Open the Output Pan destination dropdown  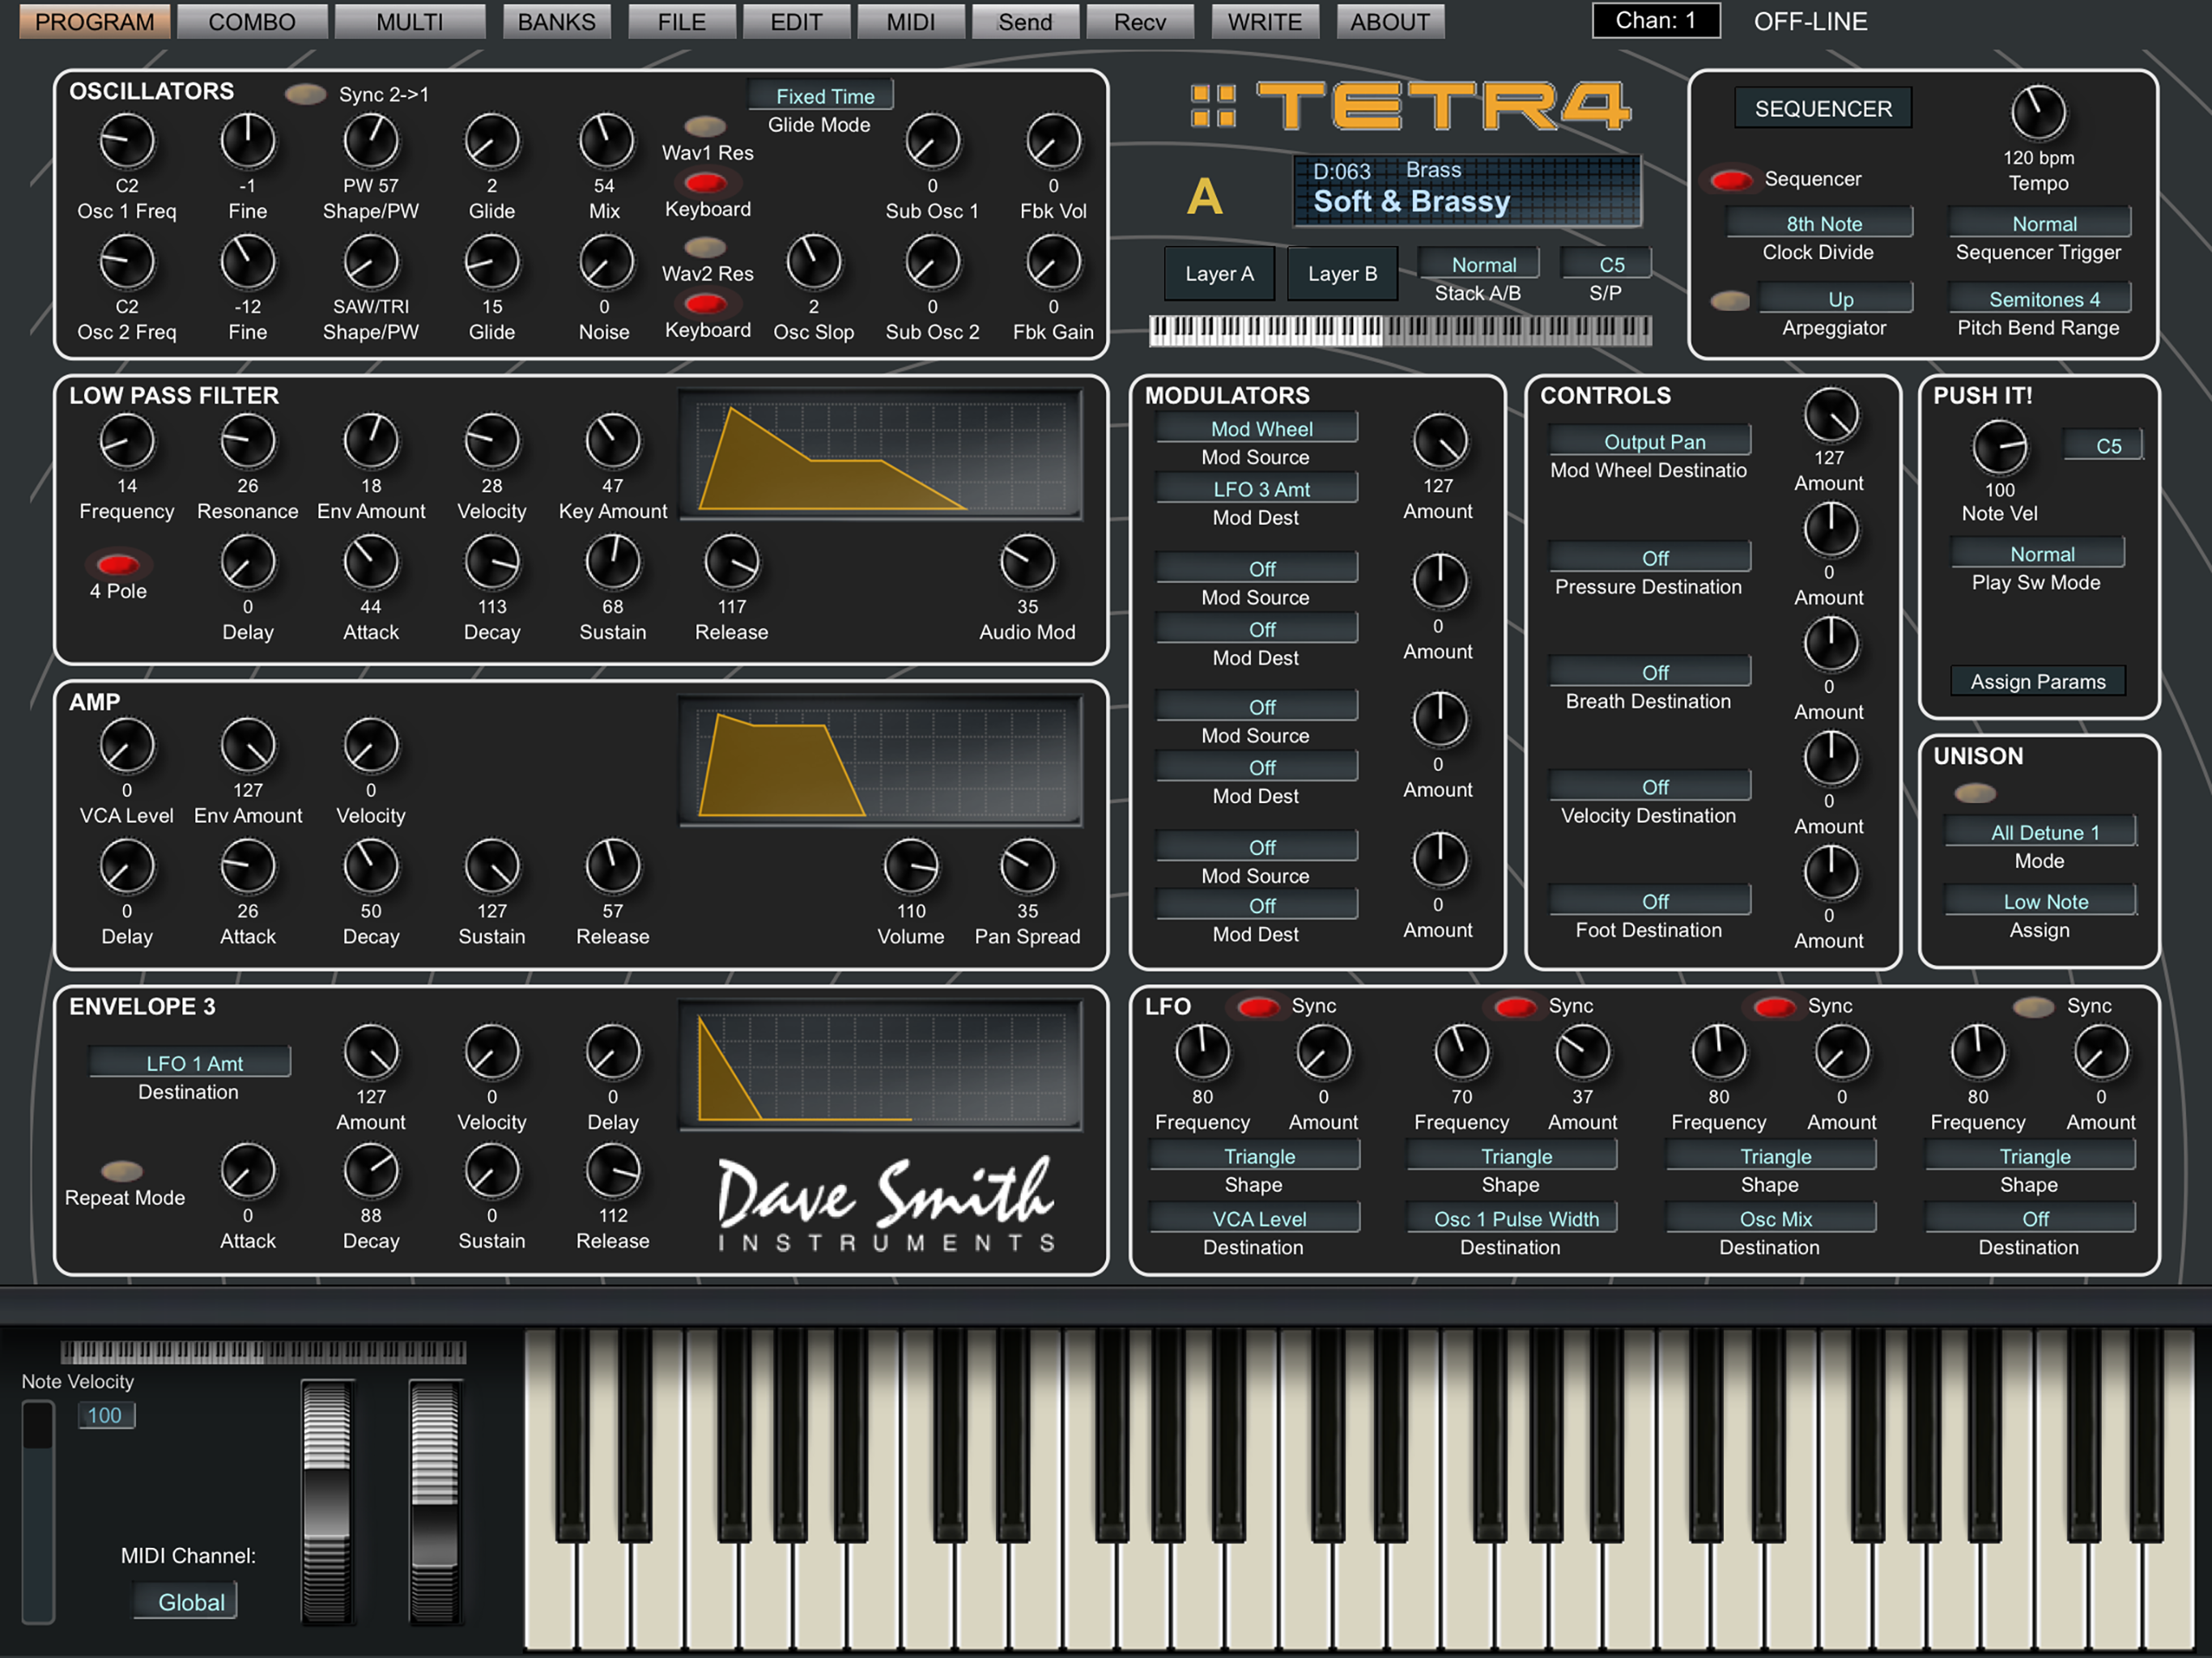click(x=1650, y=441)
